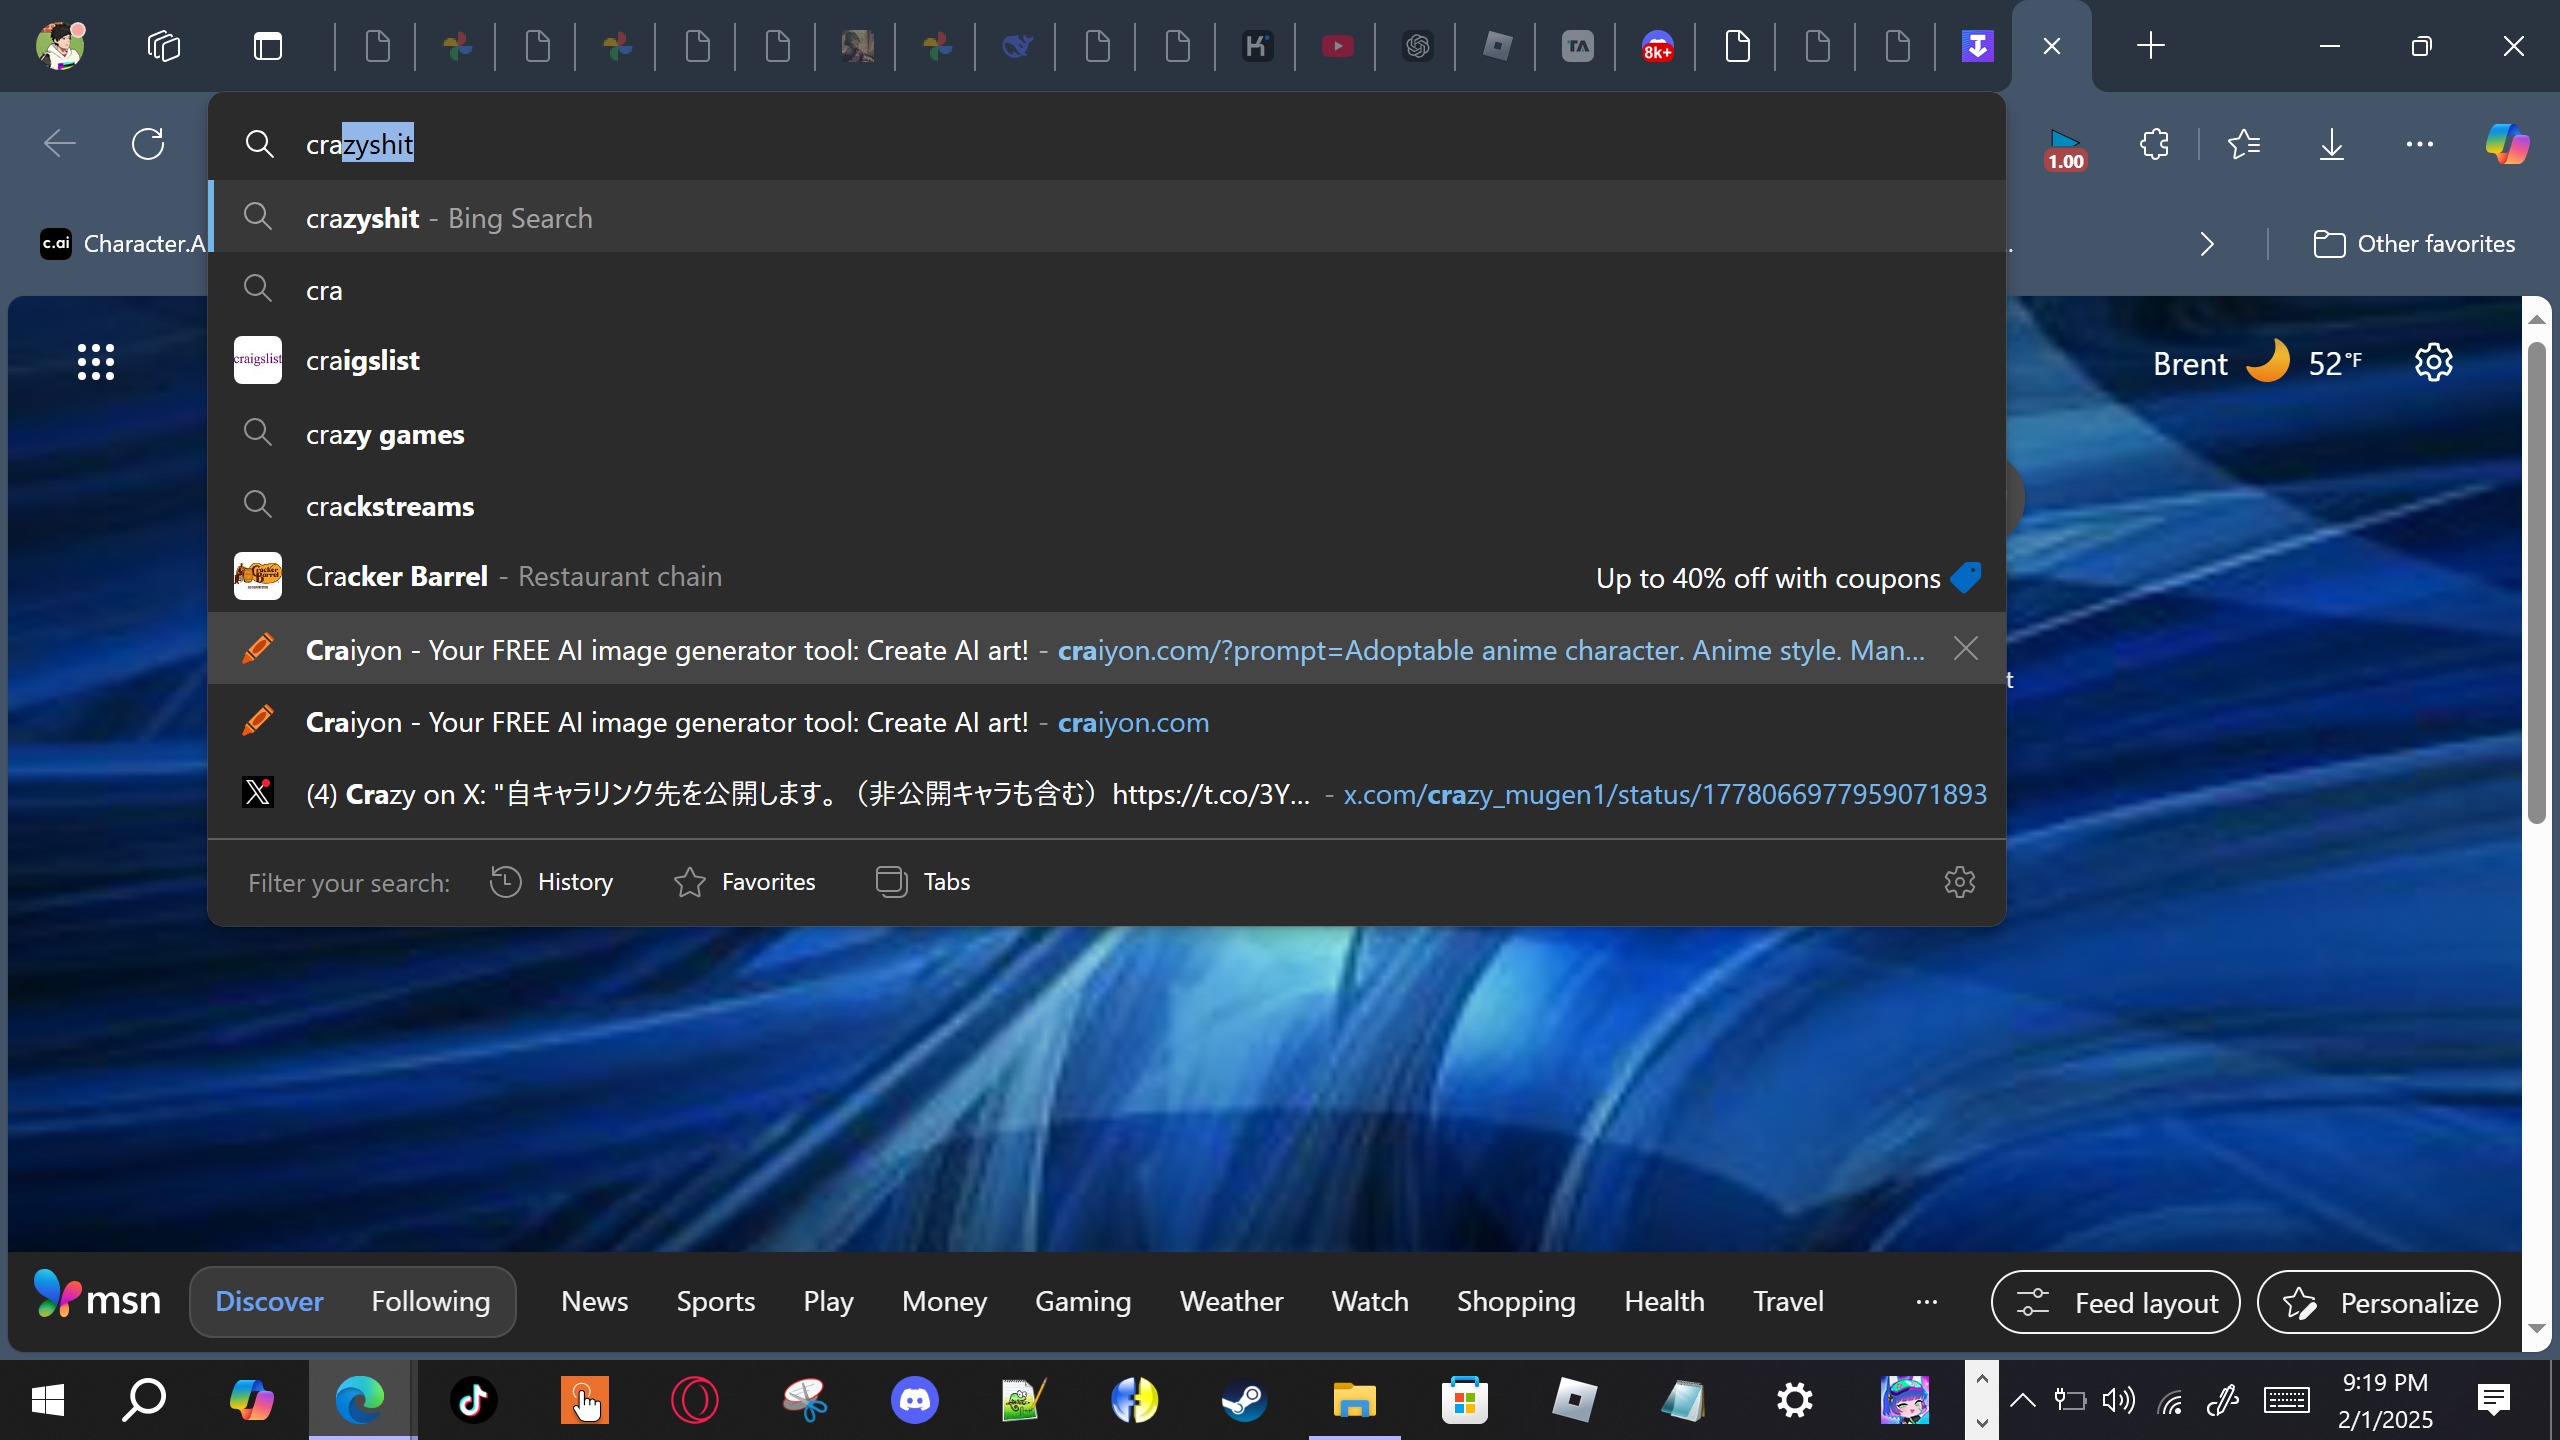Open the Other favorites folder
The width and height of the screenshot is (2560, 1440).
(2415, 244)
